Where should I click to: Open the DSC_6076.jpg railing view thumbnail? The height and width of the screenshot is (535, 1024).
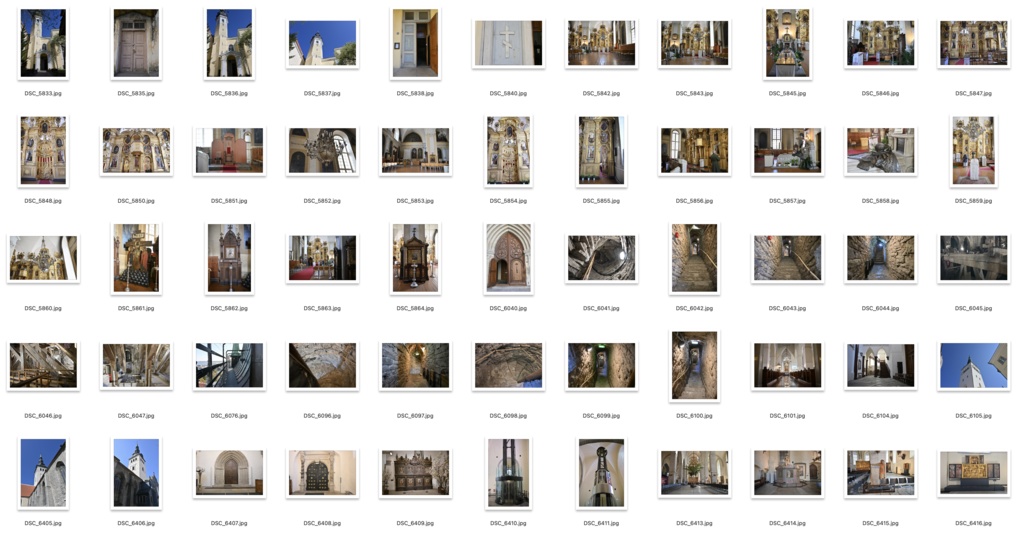tap(229, 365)
